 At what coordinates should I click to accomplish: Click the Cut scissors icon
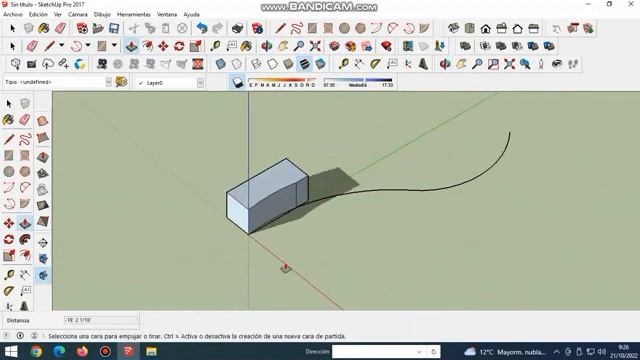click(134, 28)
